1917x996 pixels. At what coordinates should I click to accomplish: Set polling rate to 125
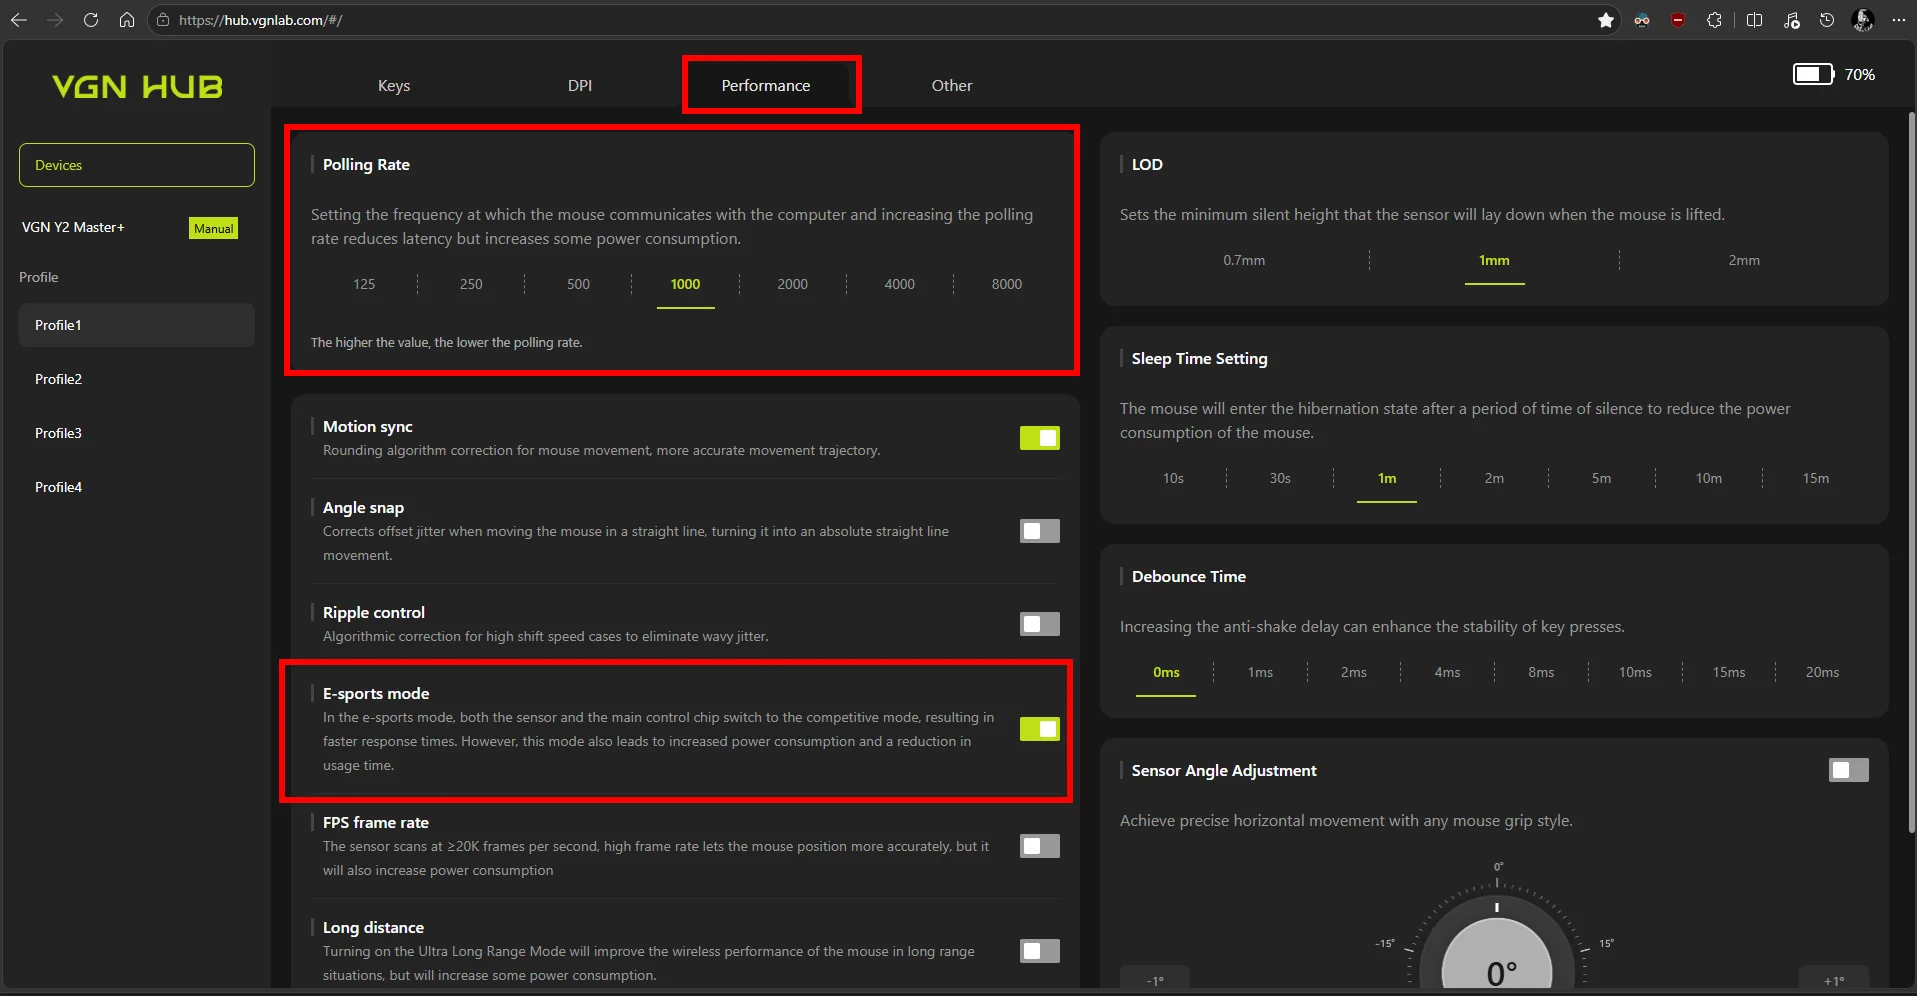tap(364, 284)
